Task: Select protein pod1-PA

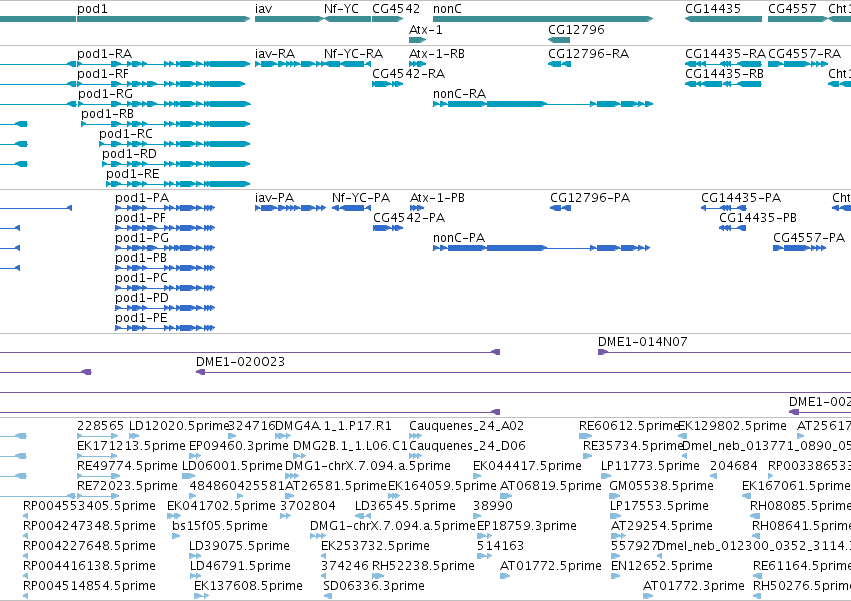Action: [x=142, y=198]
